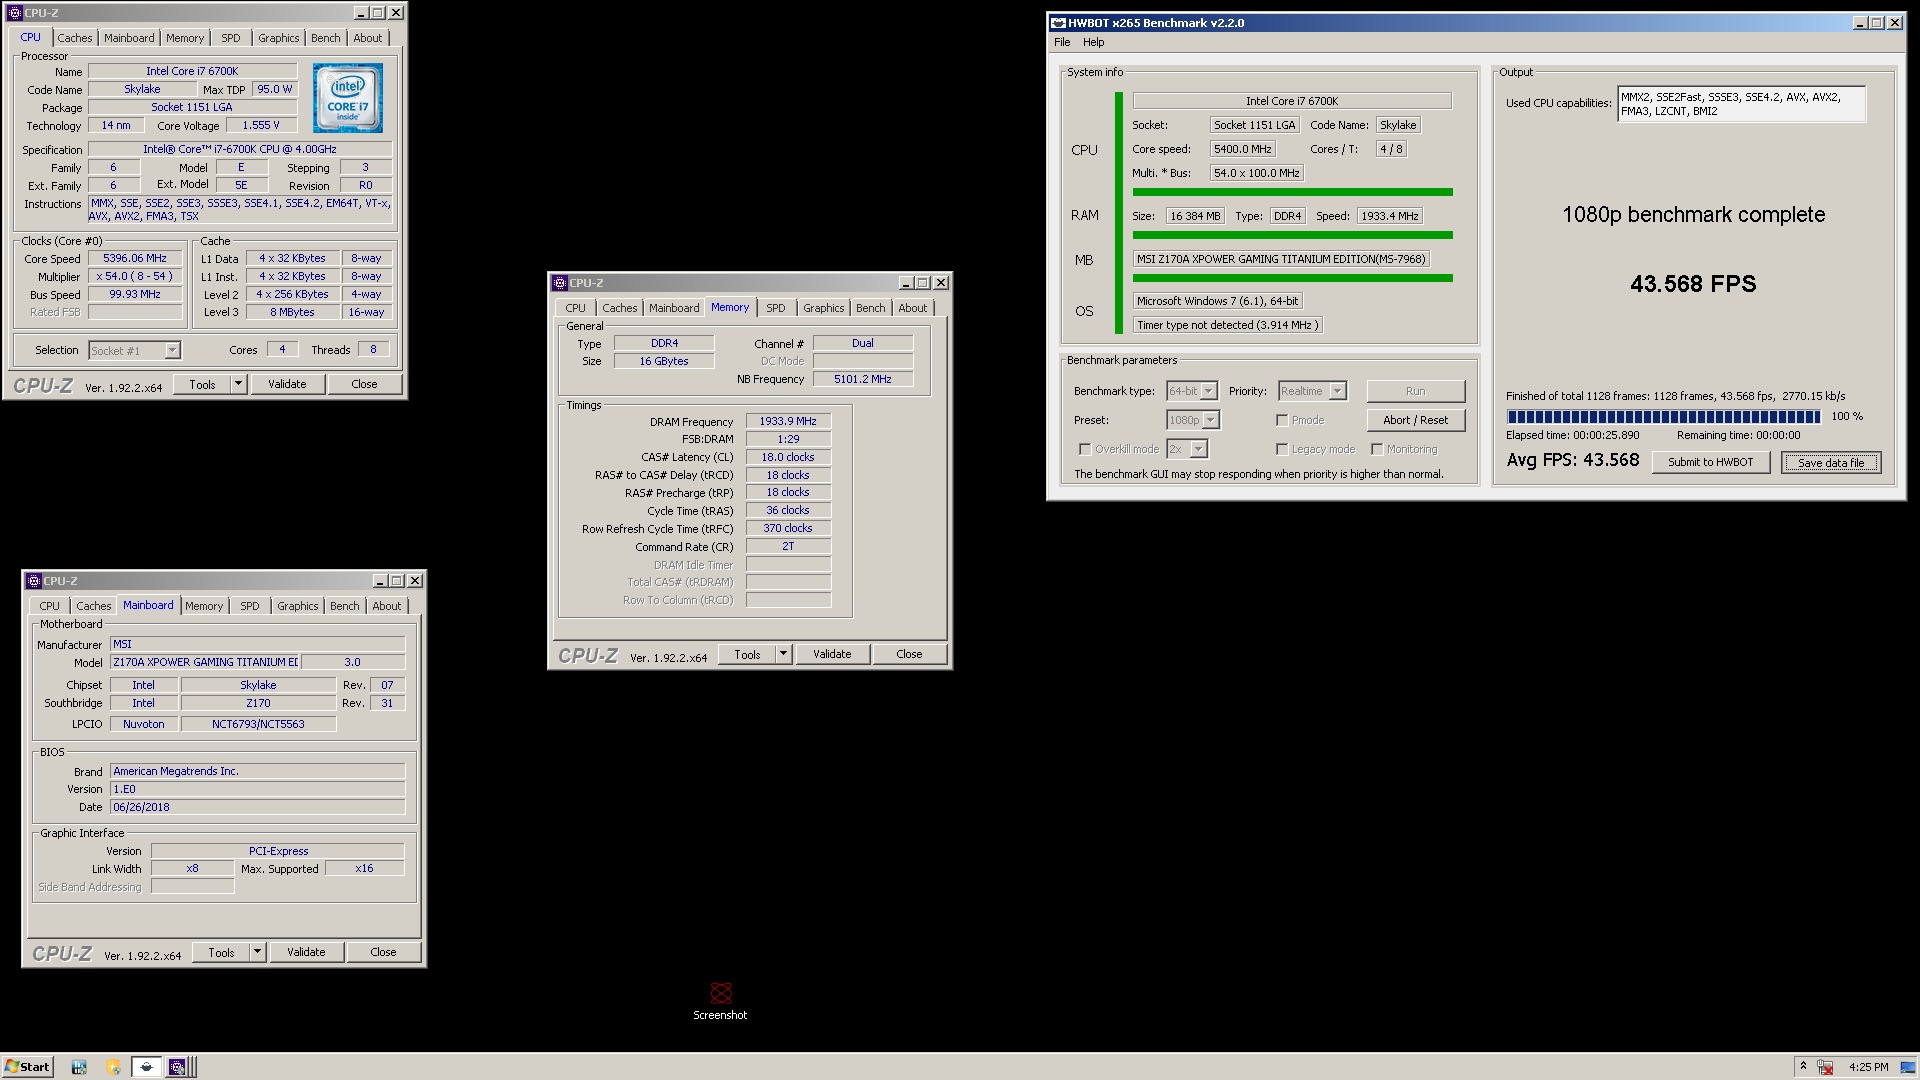Toggle the Pmode checkbox
This screenshot has height=1080, width=1920.
tap(1282, 420)
